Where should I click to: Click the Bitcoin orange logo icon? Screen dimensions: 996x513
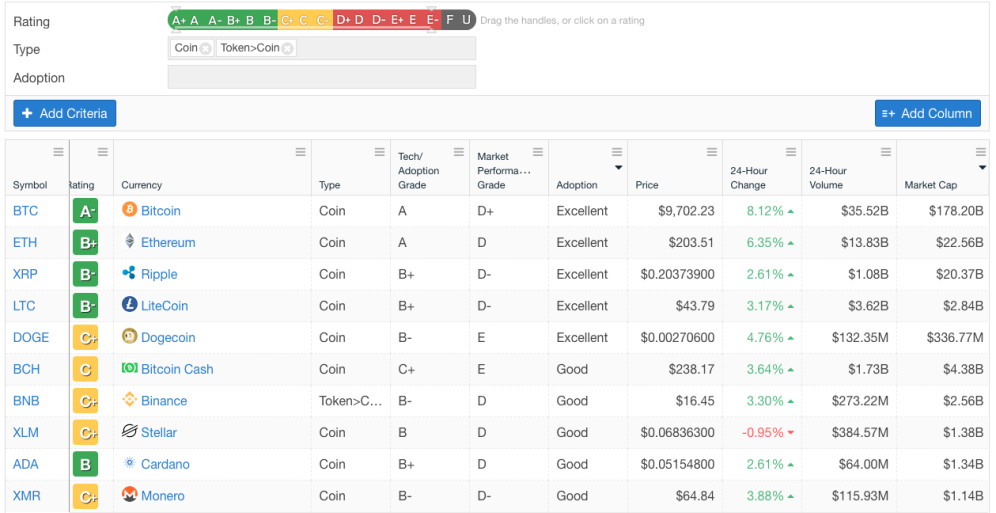(130, 210)
